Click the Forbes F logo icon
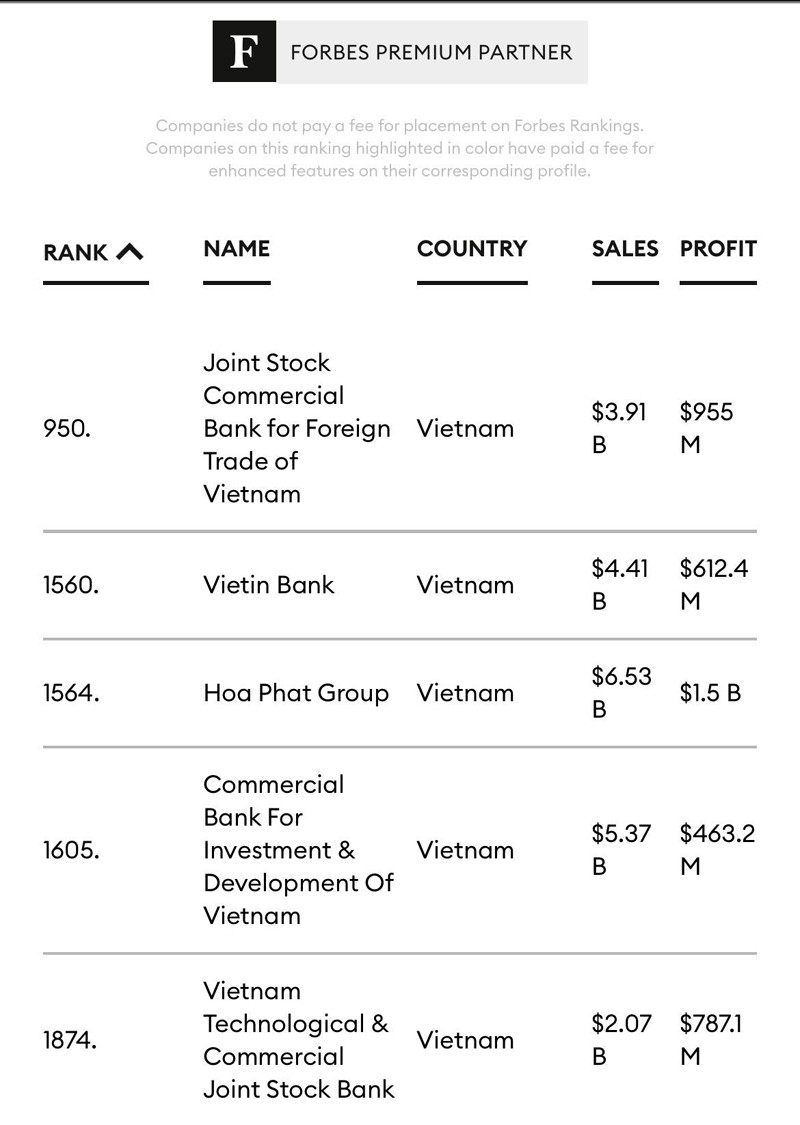800x1125 pixels. [x=243, y=52]
